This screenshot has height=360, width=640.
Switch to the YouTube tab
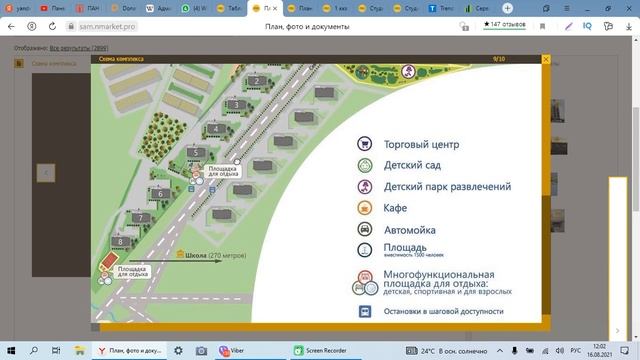52,9
